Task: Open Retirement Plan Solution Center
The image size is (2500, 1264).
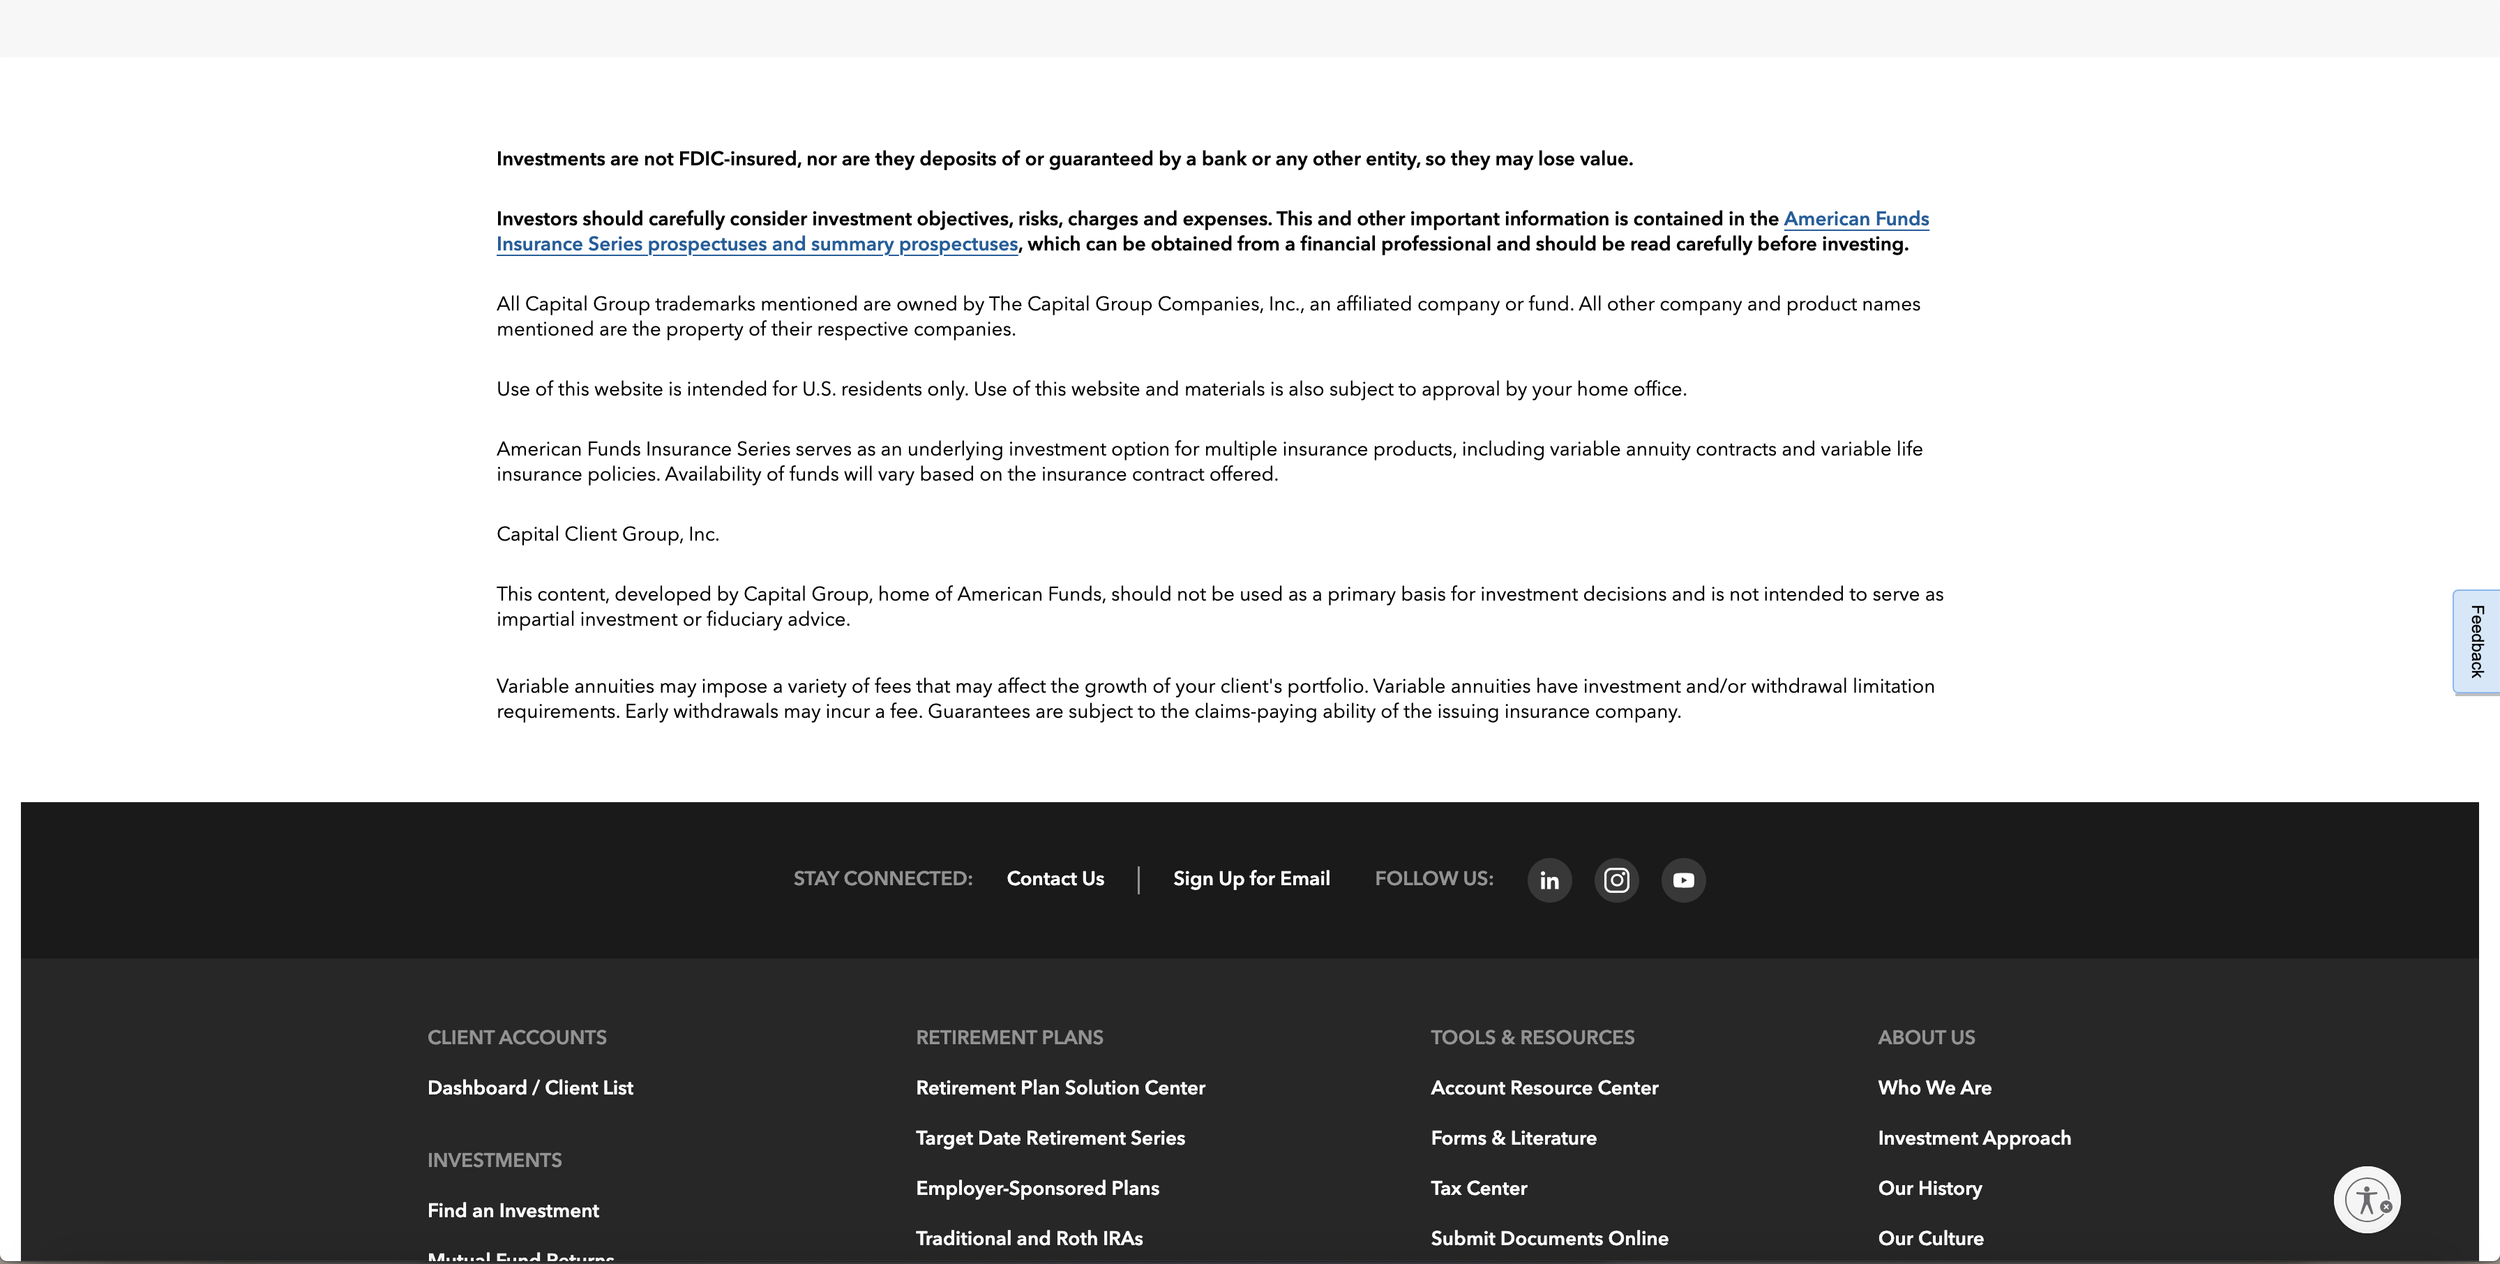Action: pos(1060,1088)
